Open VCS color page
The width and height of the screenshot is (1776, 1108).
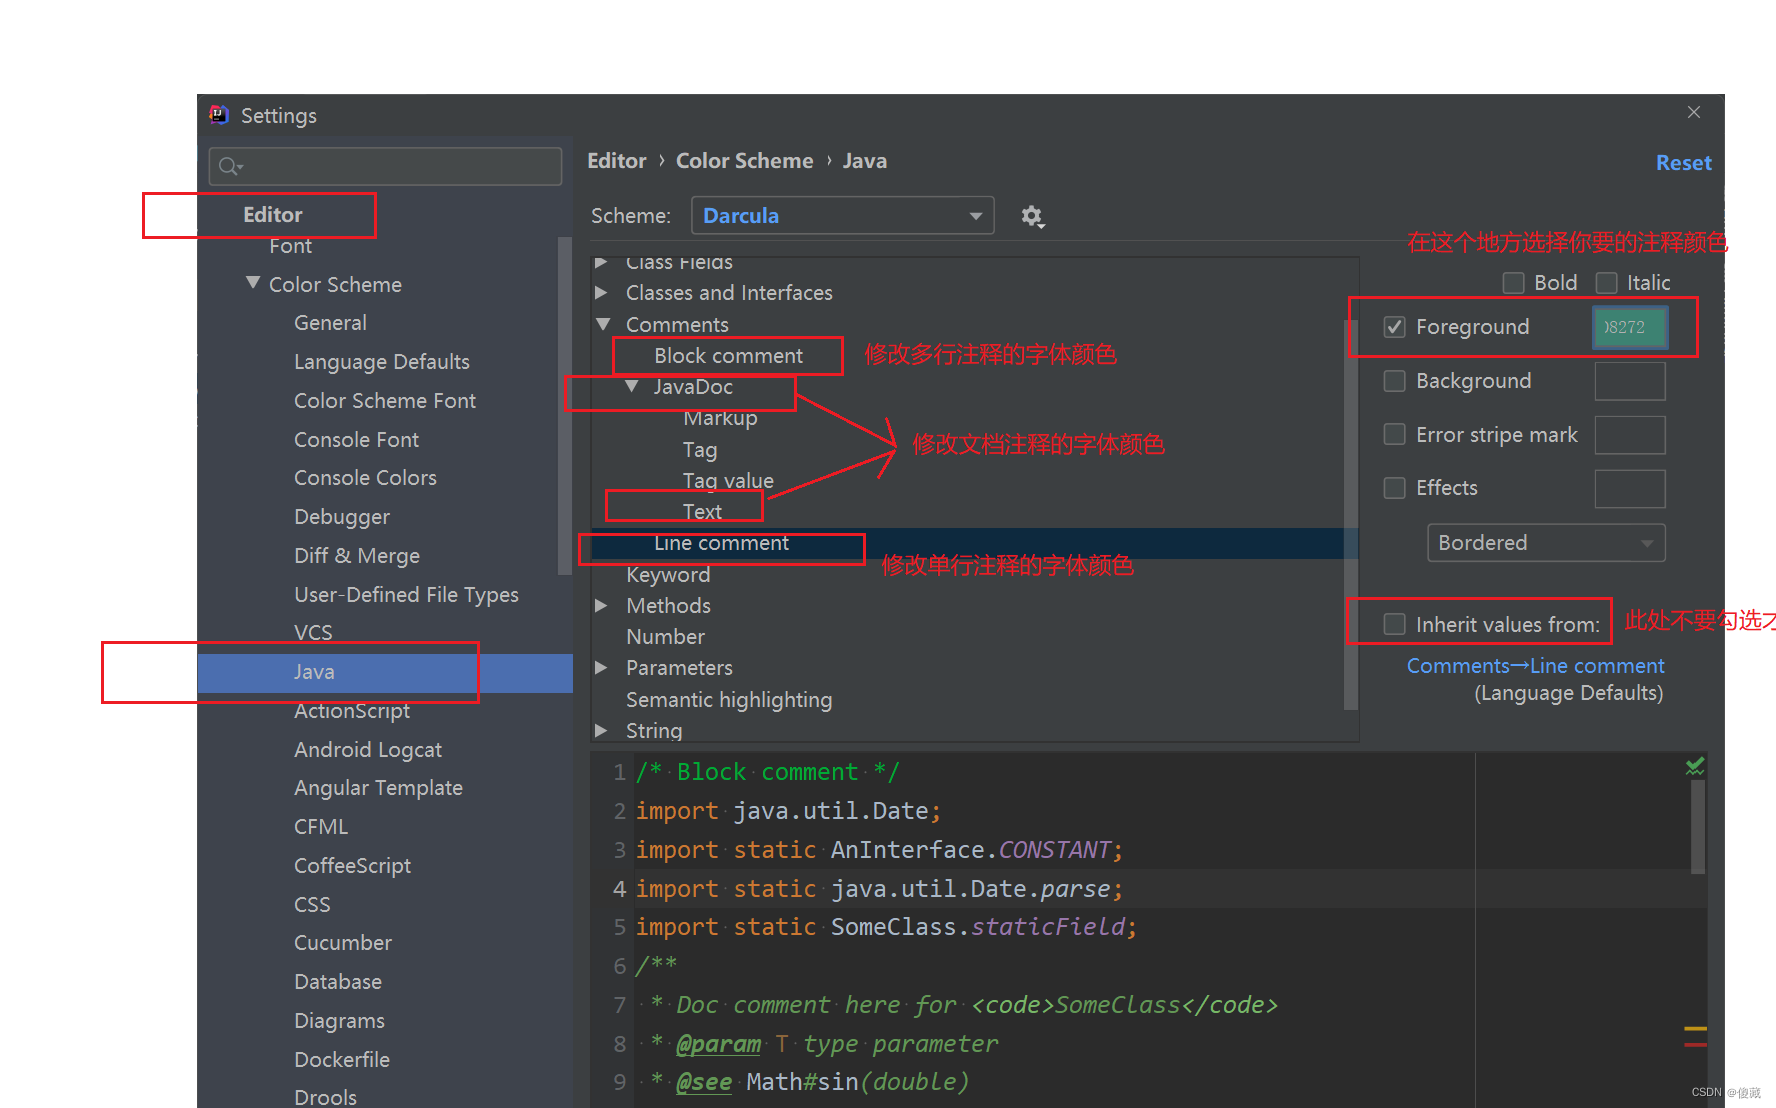pos(313,633)
